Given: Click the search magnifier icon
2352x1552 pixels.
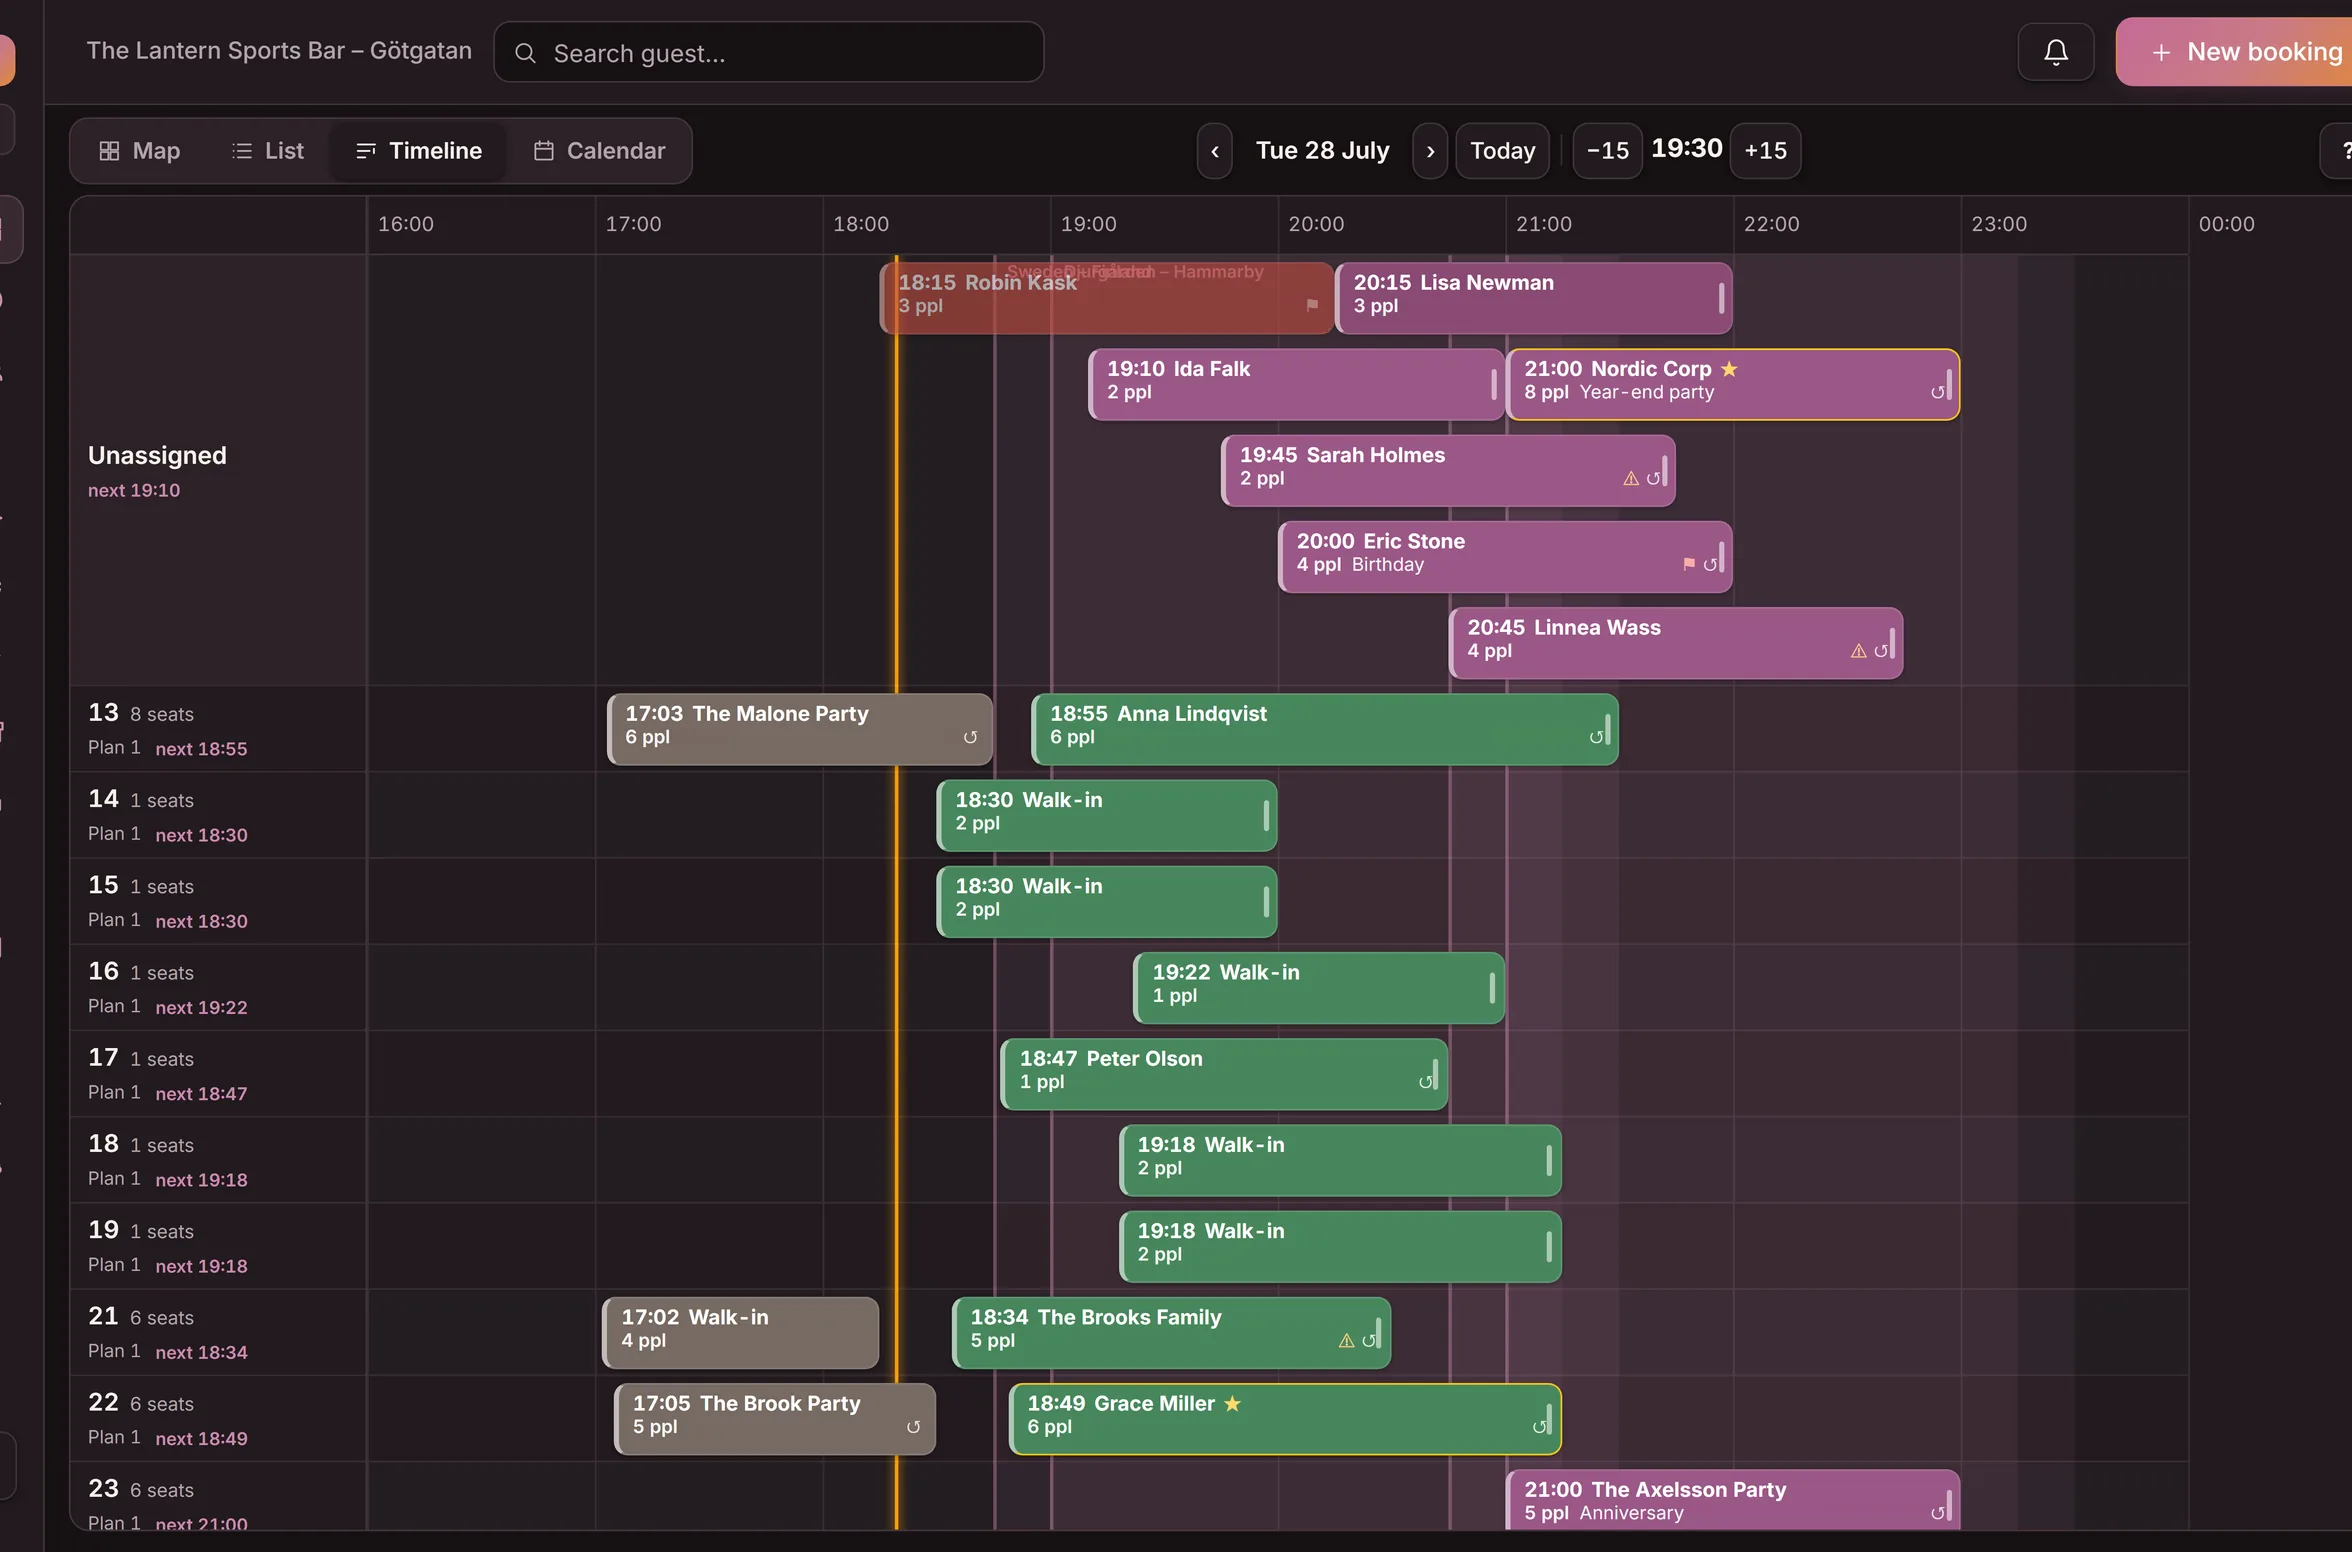Looking at the screenshot, I should click(525, 53).
